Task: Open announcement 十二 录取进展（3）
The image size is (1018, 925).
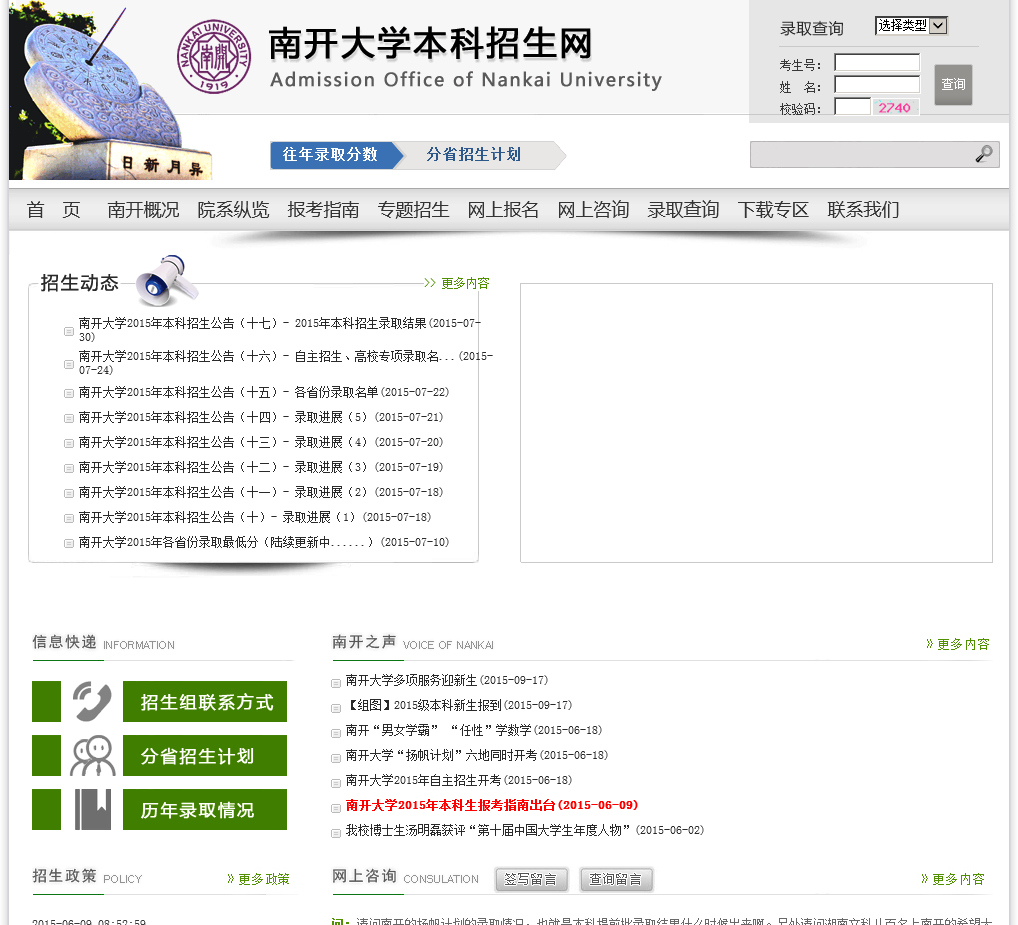Action: pos(261,467)
